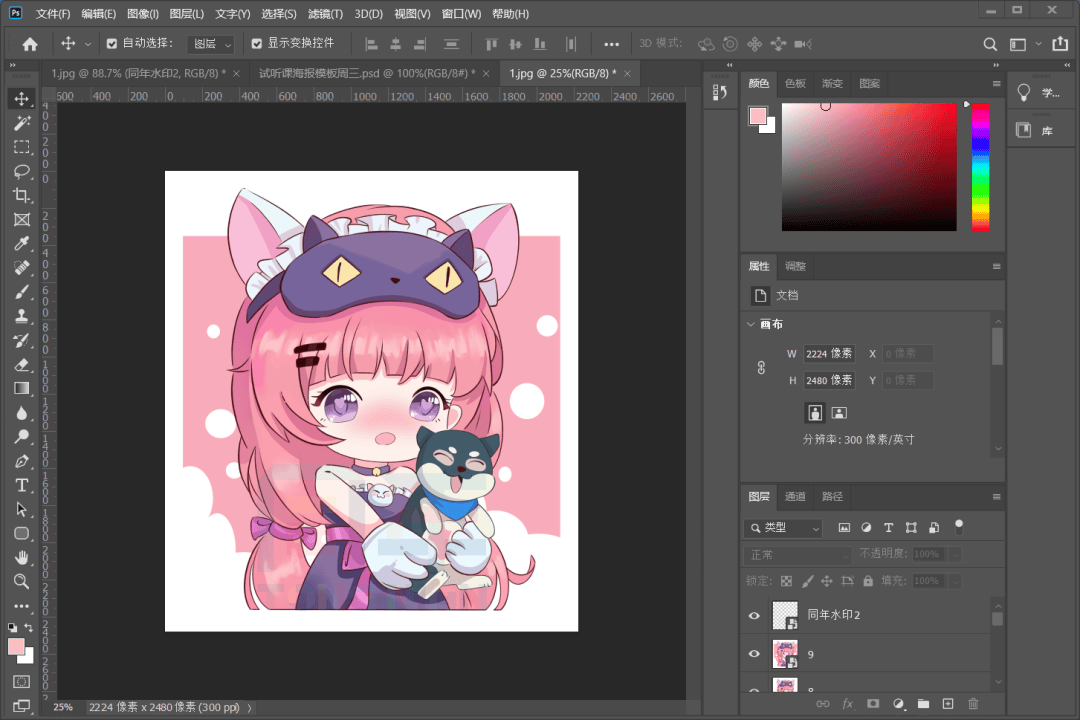The image size is (1080, 720).
Task: Open the Color panel options menu
Action: pyautogui.click(x=996, y=83)
